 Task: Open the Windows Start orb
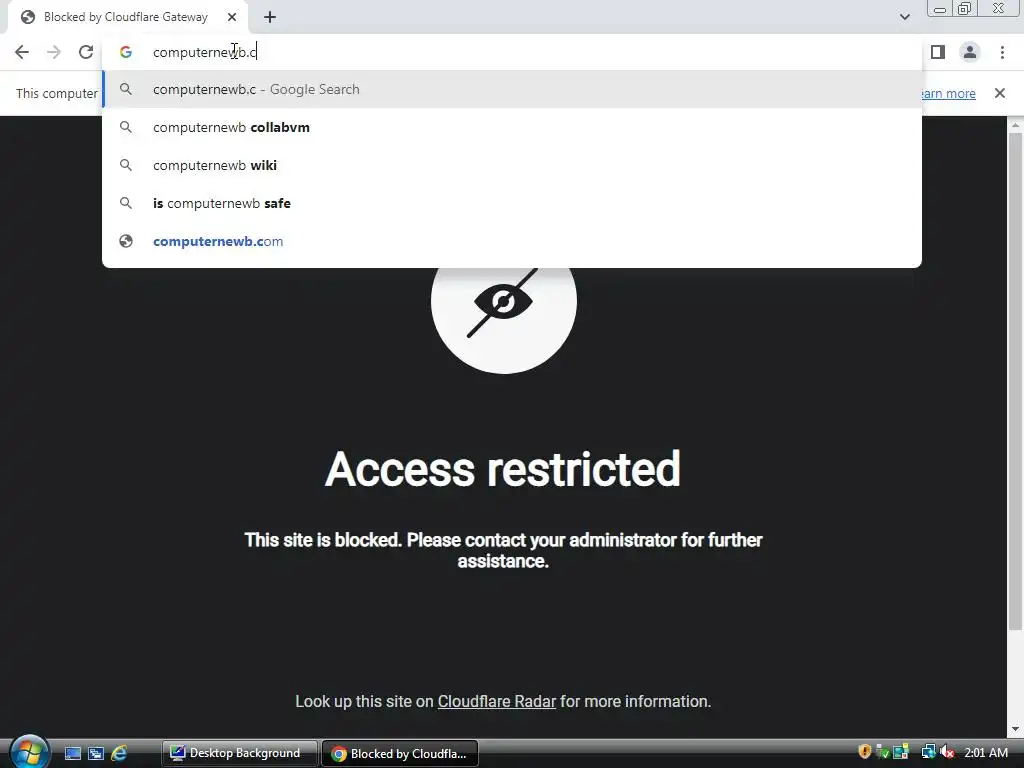pos(29,752)
